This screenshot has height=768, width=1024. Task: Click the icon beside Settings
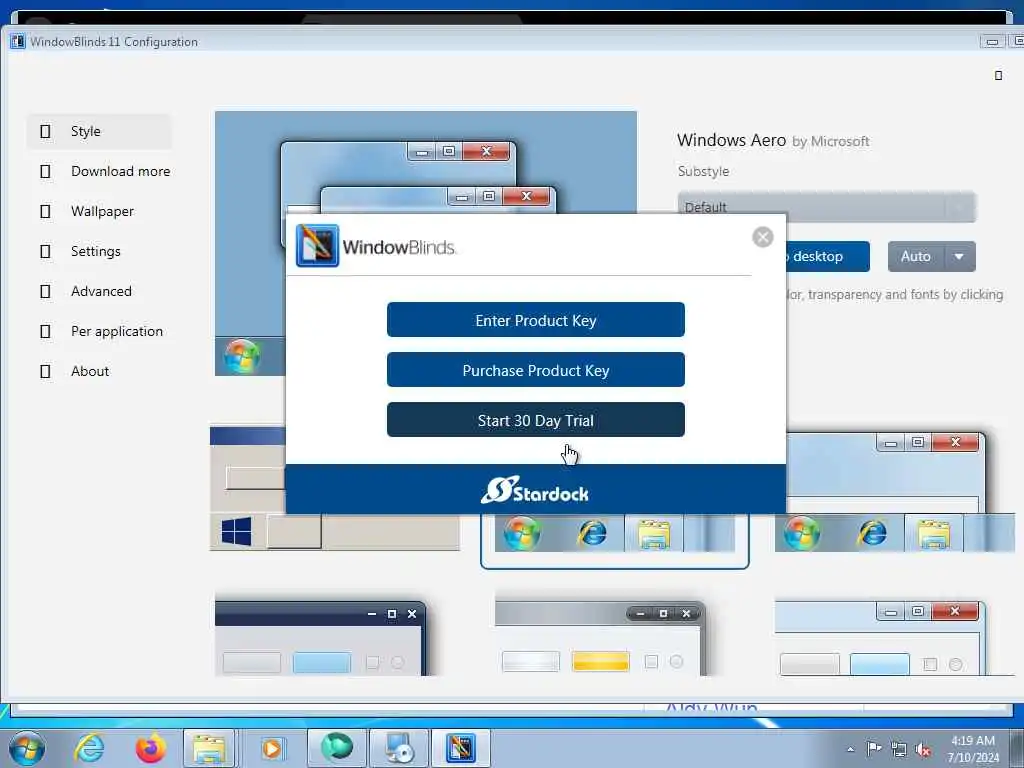pyautogui.click(x=45, y=251)
